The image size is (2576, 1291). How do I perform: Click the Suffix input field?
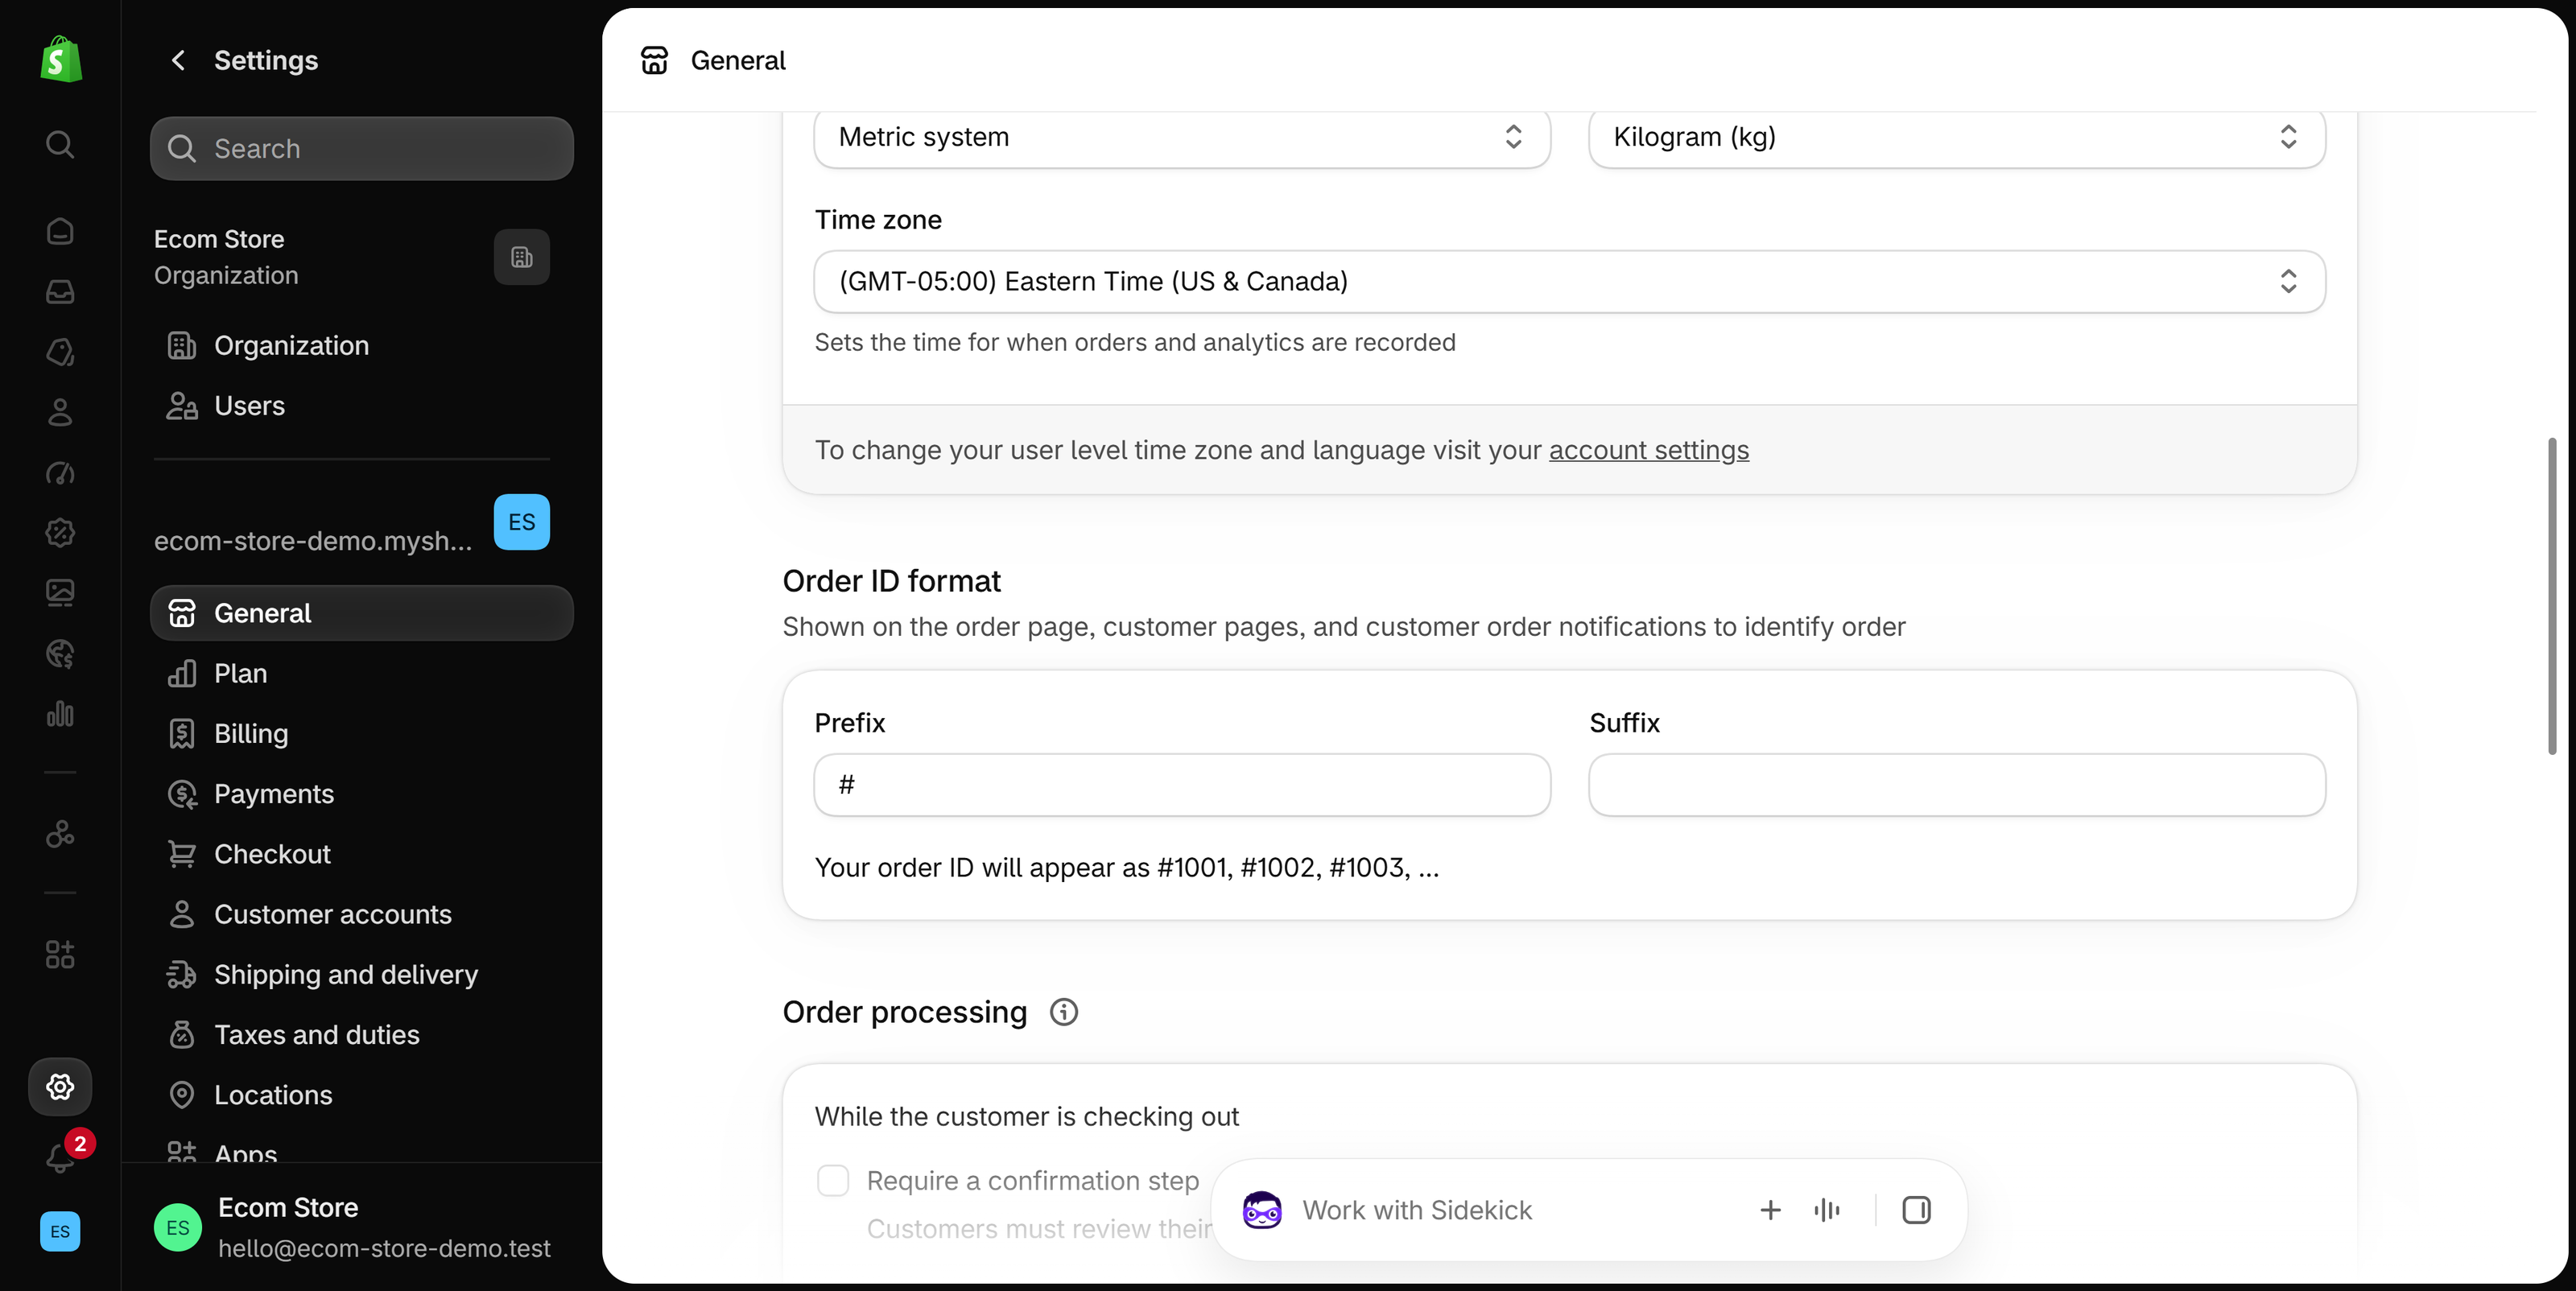click(x=1957, y=785)
